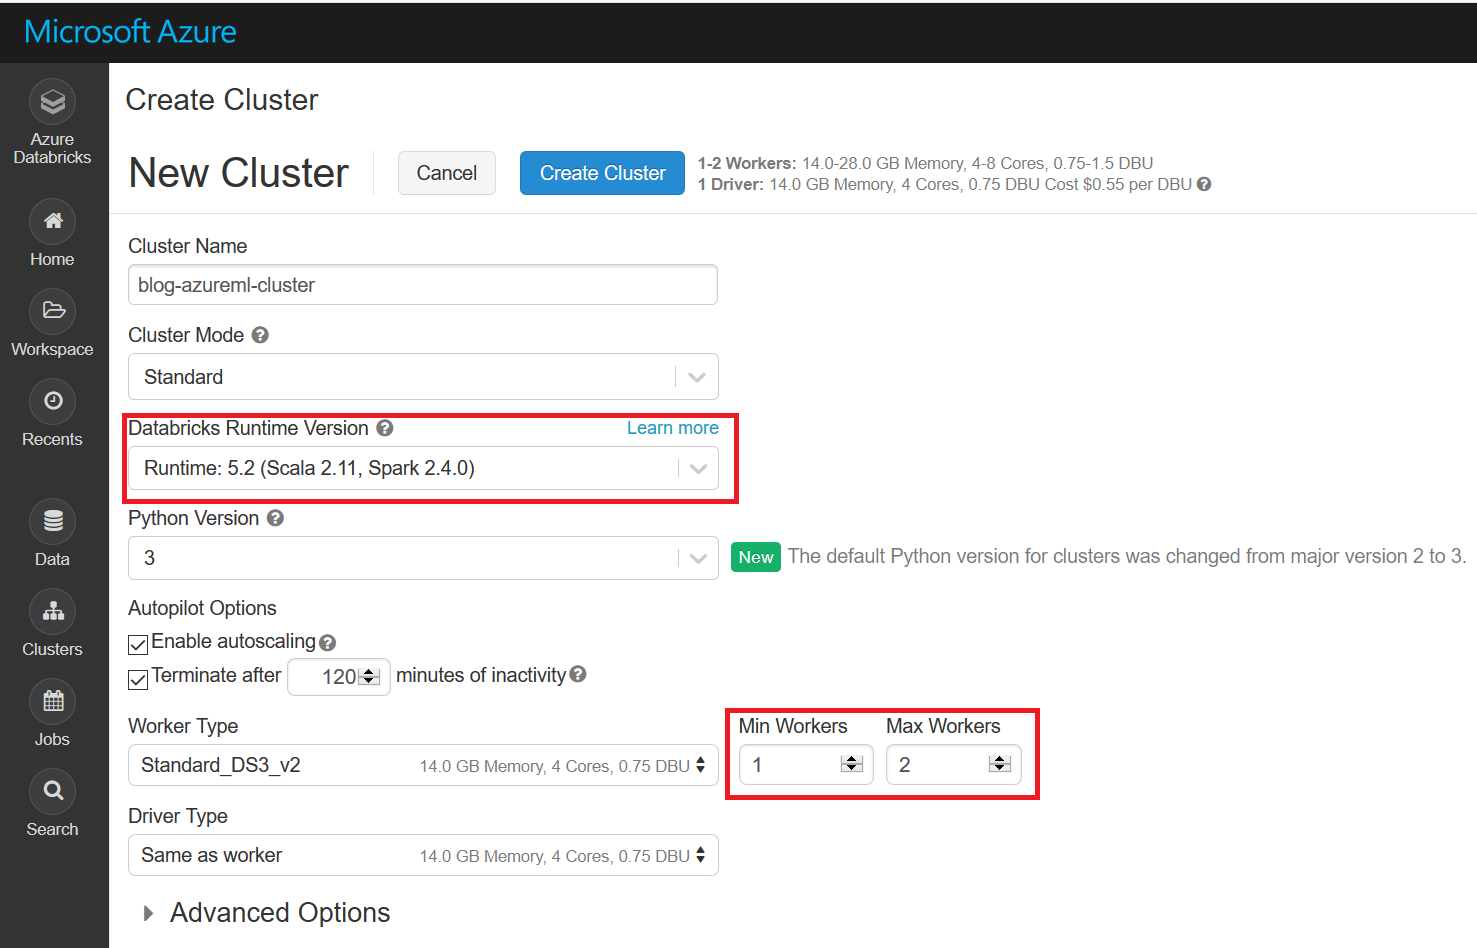Open Driver Type dropdown
Viewport: 1477px width, 948px height.
click(x=423, y=855)
